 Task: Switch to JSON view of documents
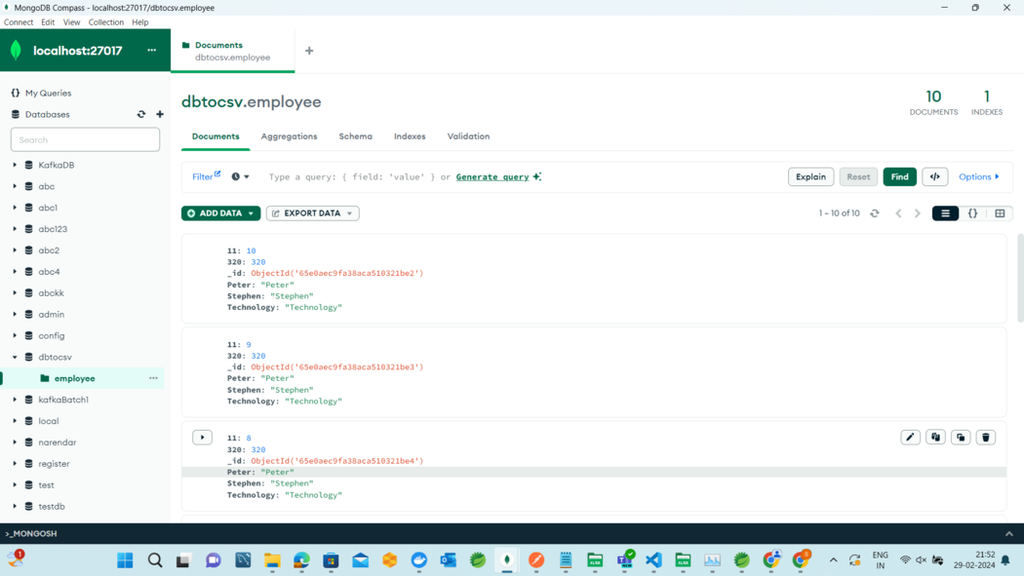[972, 214]
